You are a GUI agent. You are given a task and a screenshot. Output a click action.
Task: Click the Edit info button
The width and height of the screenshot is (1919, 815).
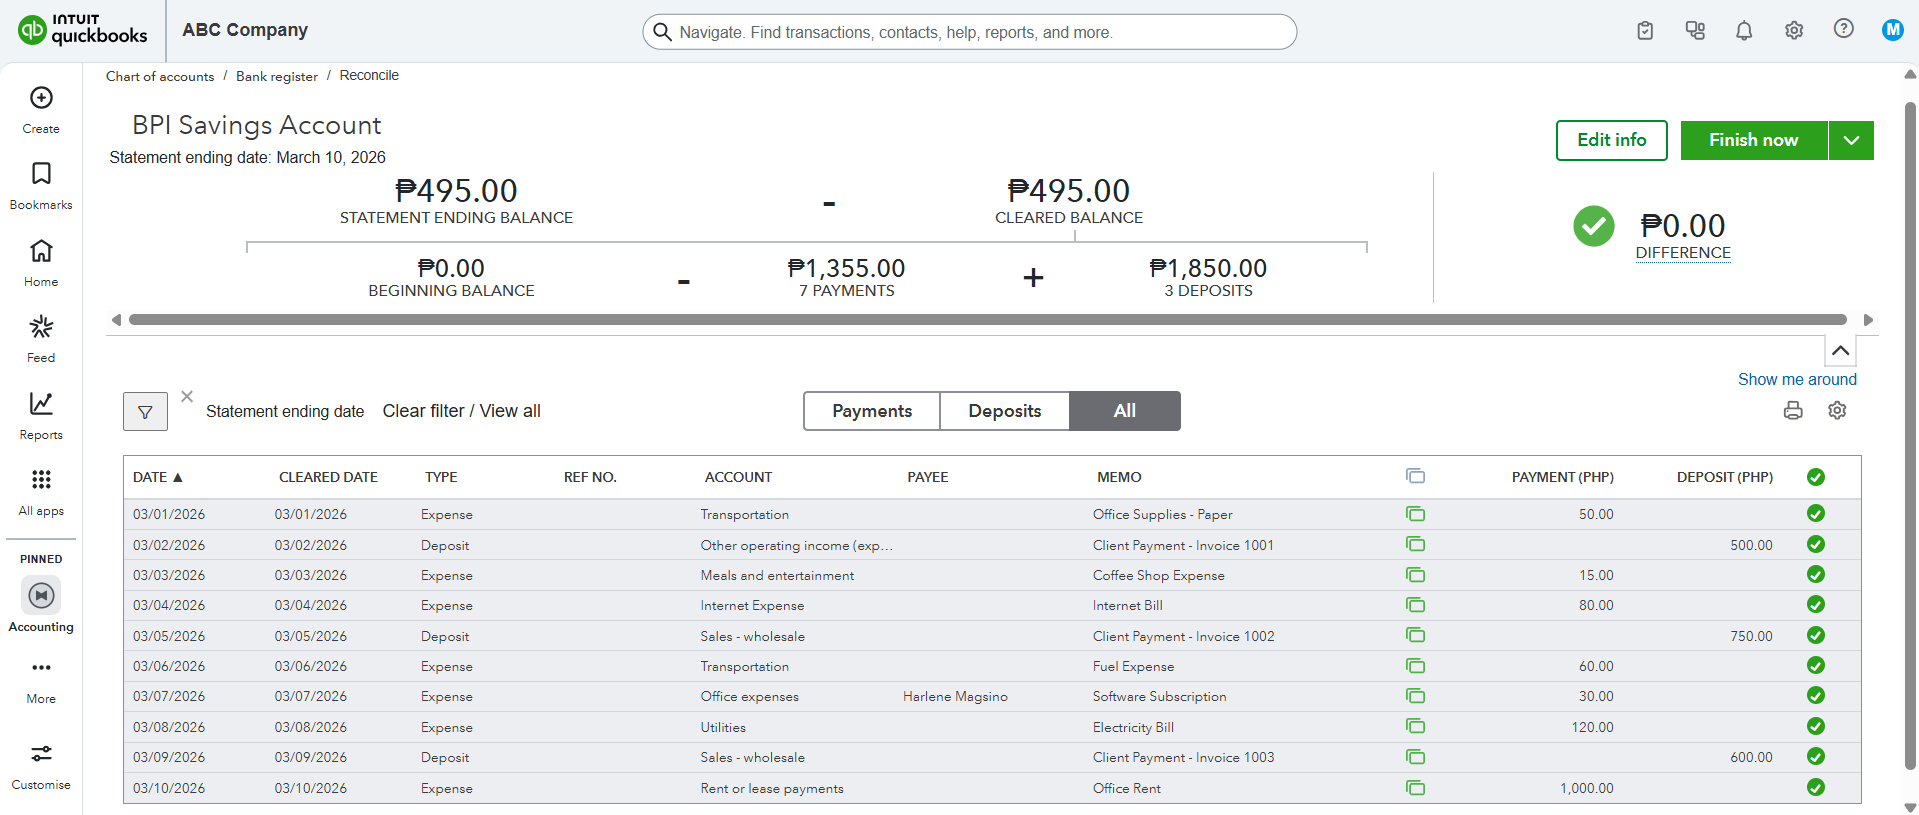(x=1611, y=141)
